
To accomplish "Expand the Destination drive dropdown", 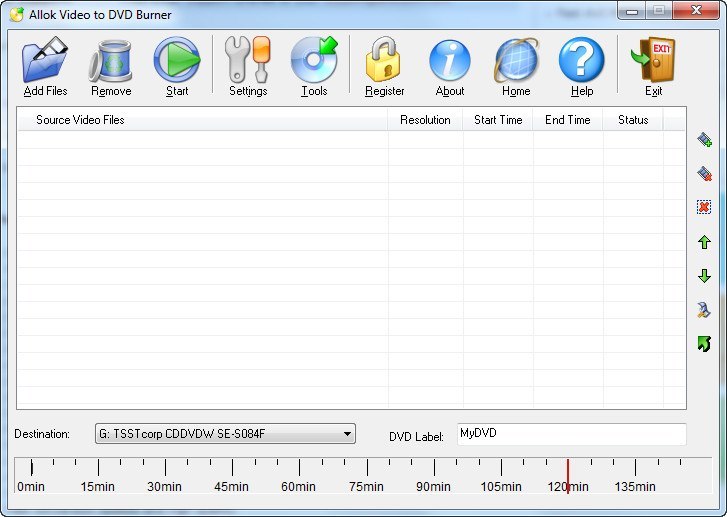I will click(x=347, y=434).
